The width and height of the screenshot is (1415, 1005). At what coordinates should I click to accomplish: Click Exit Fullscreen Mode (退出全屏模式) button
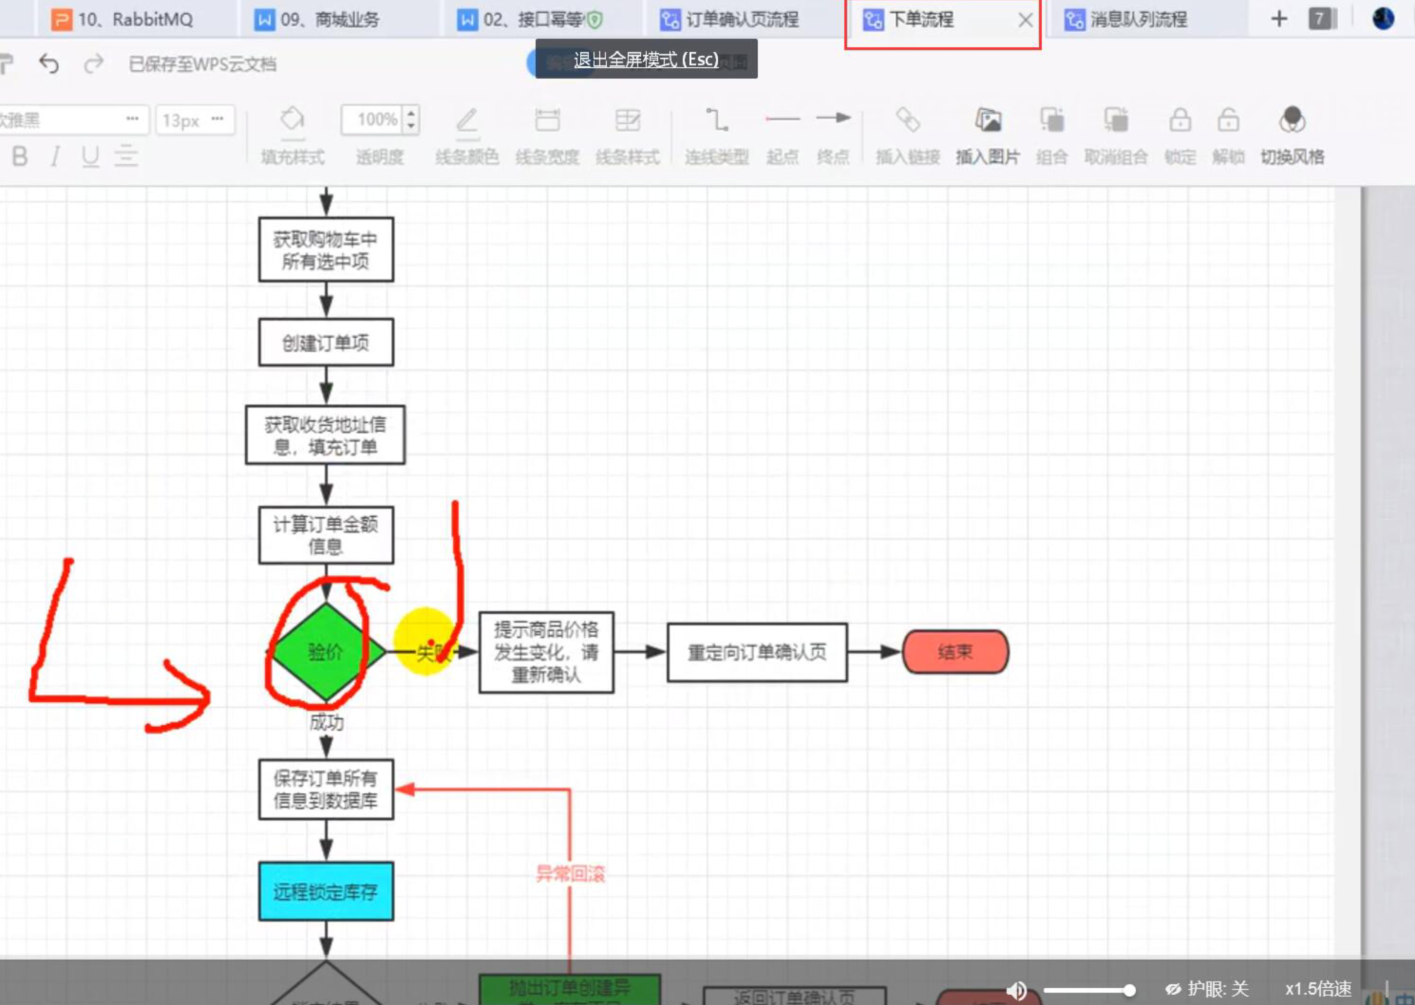[646, 59]
